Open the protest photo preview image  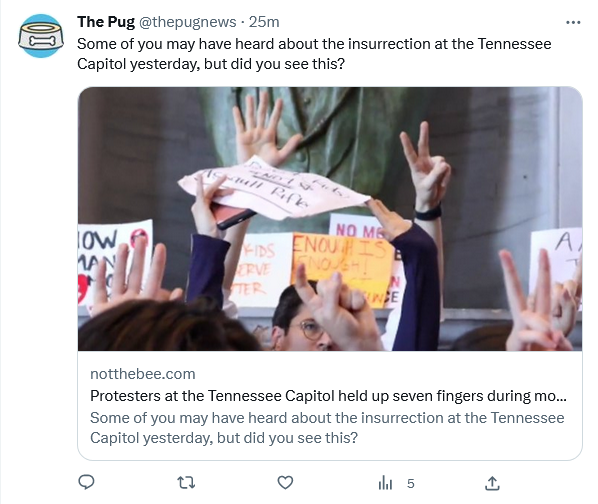pyautogui.click(x=330, y=219)
